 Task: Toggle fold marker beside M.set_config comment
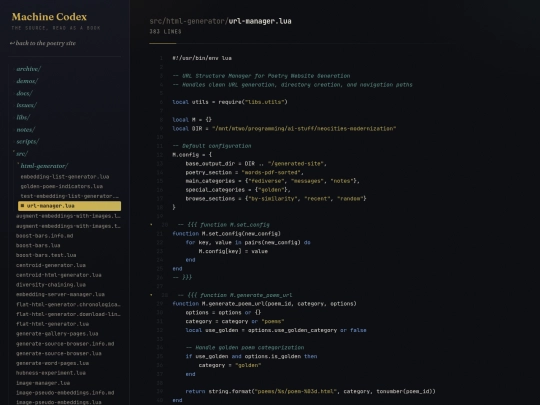pyautogui.click(x=151, y=225)
